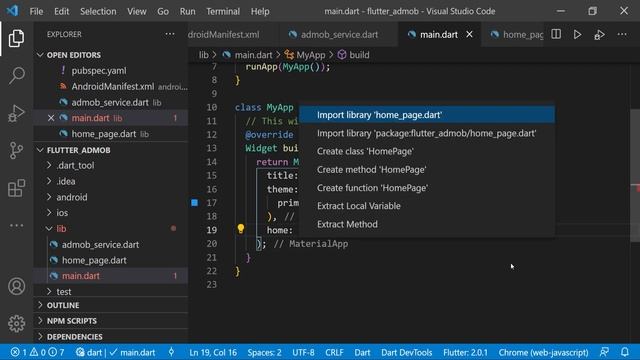
Task: Choose Import library package:flutter_admob quick fix
Action: 427,133
